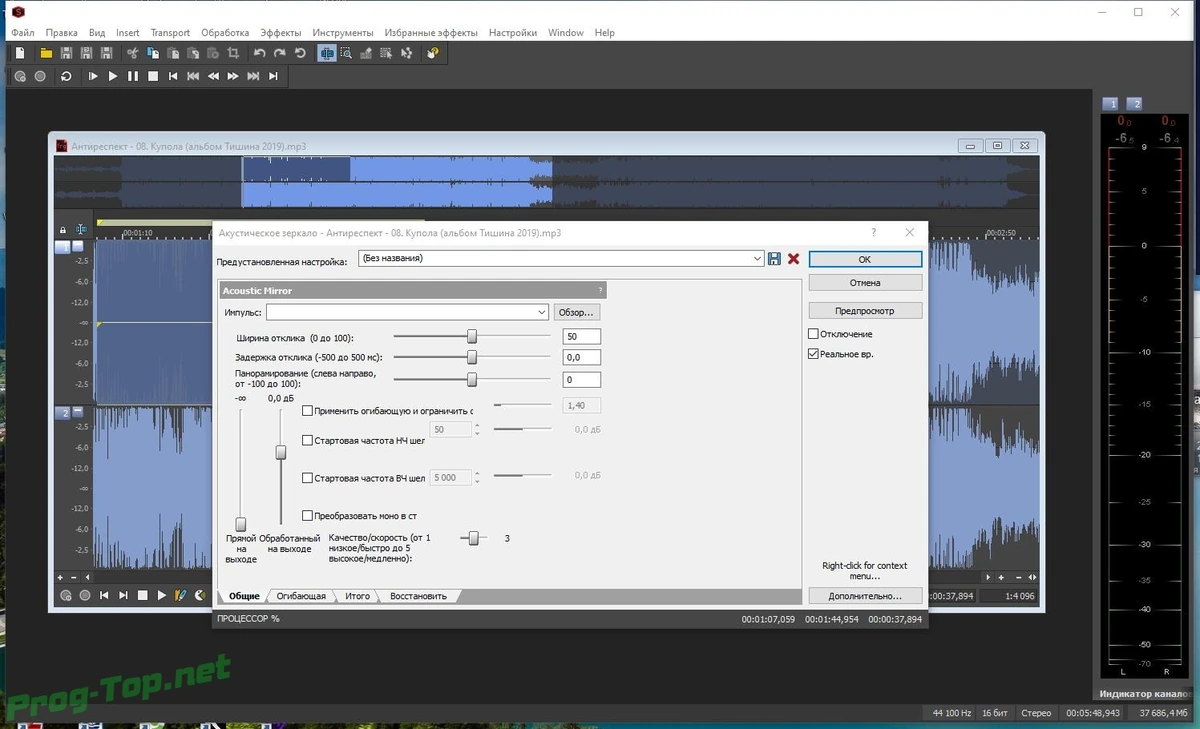This screenshot has height=729, width=1200.
Task: Click the Задержка отклика slider
Action: click(x=472, y=356)
